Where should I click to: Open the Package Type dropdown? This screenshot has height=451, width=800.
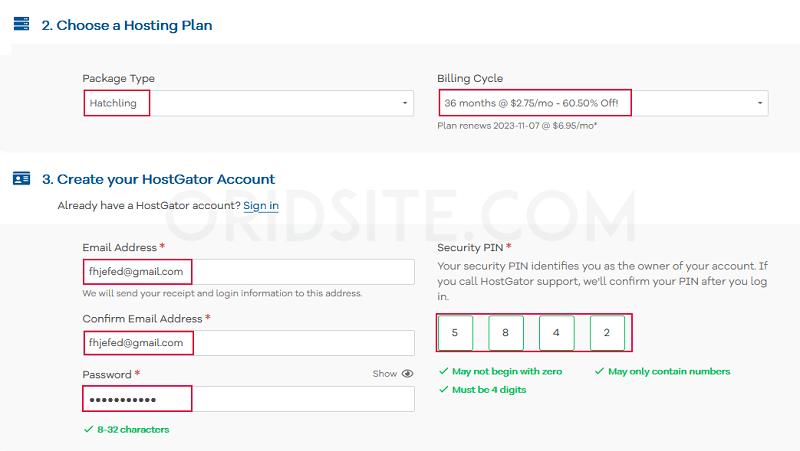[x=248, y=103]
